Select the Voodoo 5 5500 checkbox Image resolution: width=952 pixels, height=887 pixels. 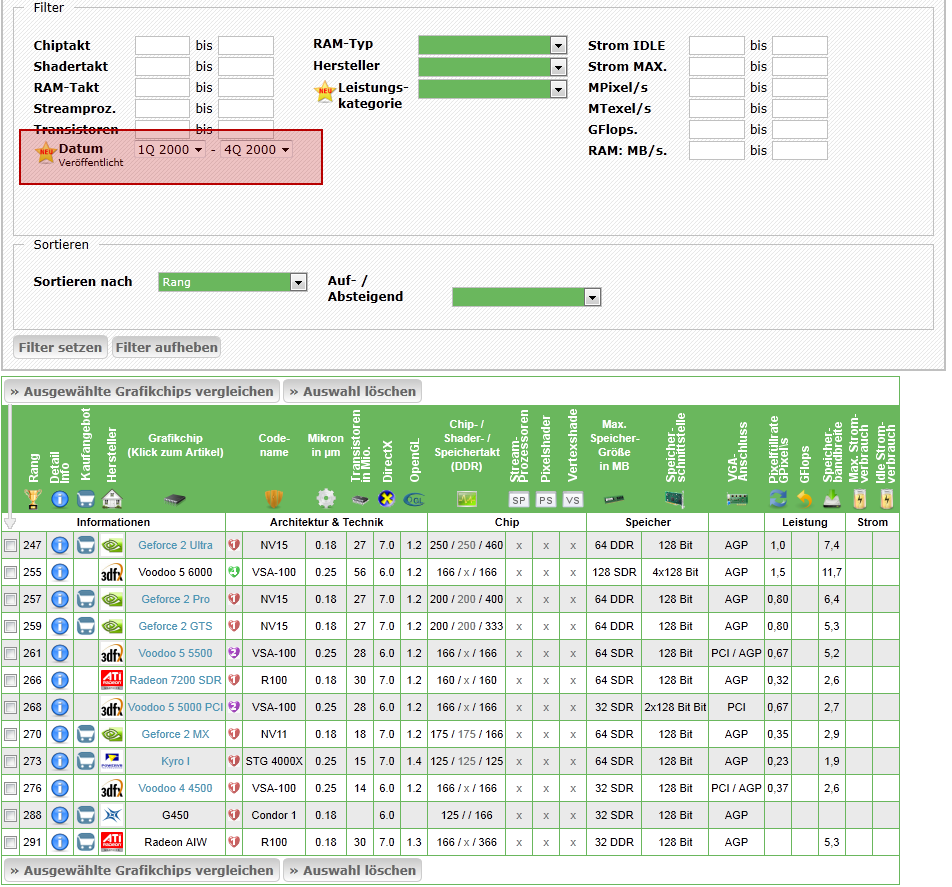pos(10,654)
